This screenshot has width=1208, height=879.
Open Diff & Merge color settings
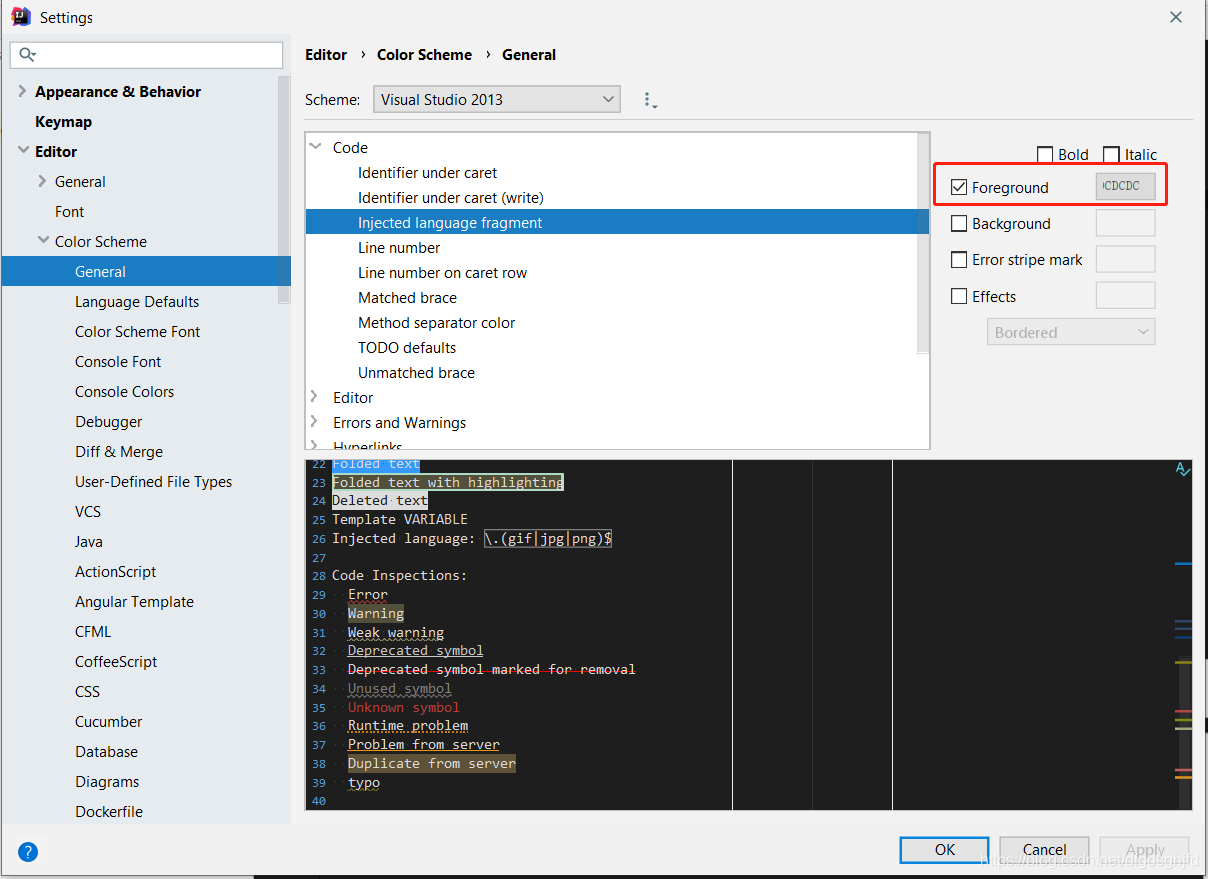pyautogui.click(x=119, y=451)
